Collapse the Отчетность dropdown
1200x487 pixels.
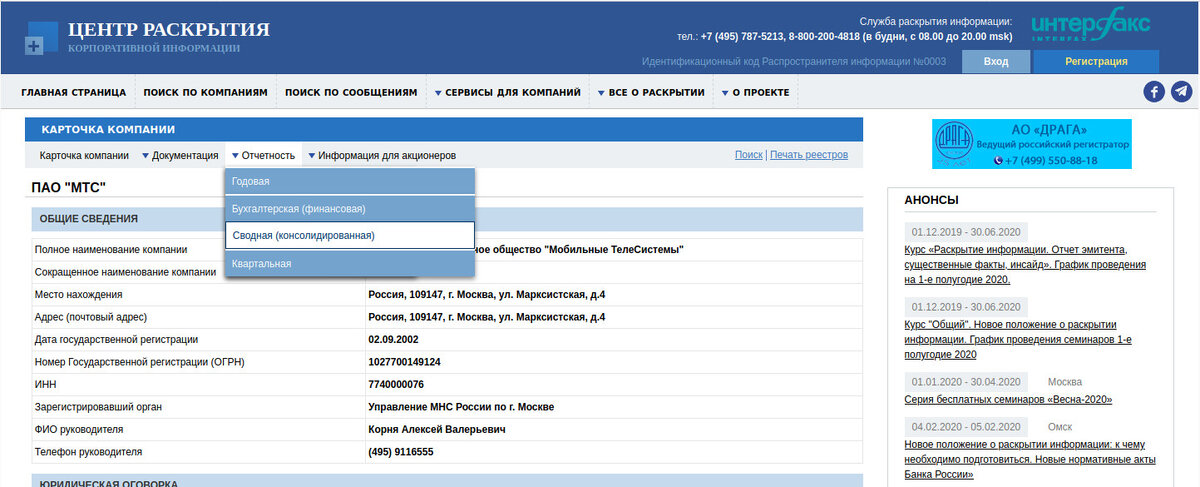(263, 155)
